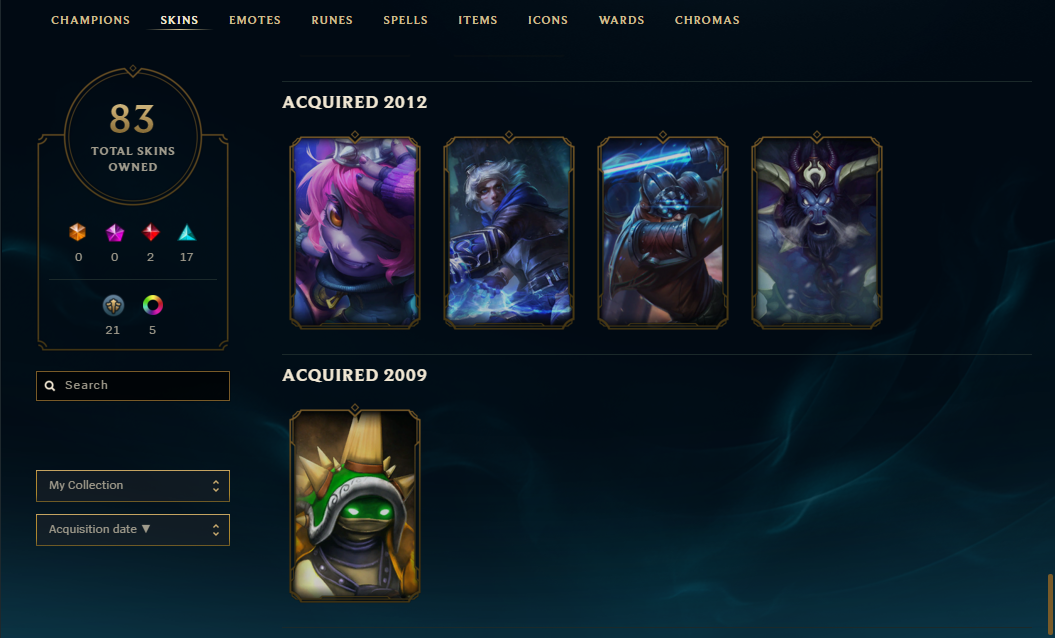Click the Legacy skins crest icon
The image size is (1055, 638).
(113, 306)
